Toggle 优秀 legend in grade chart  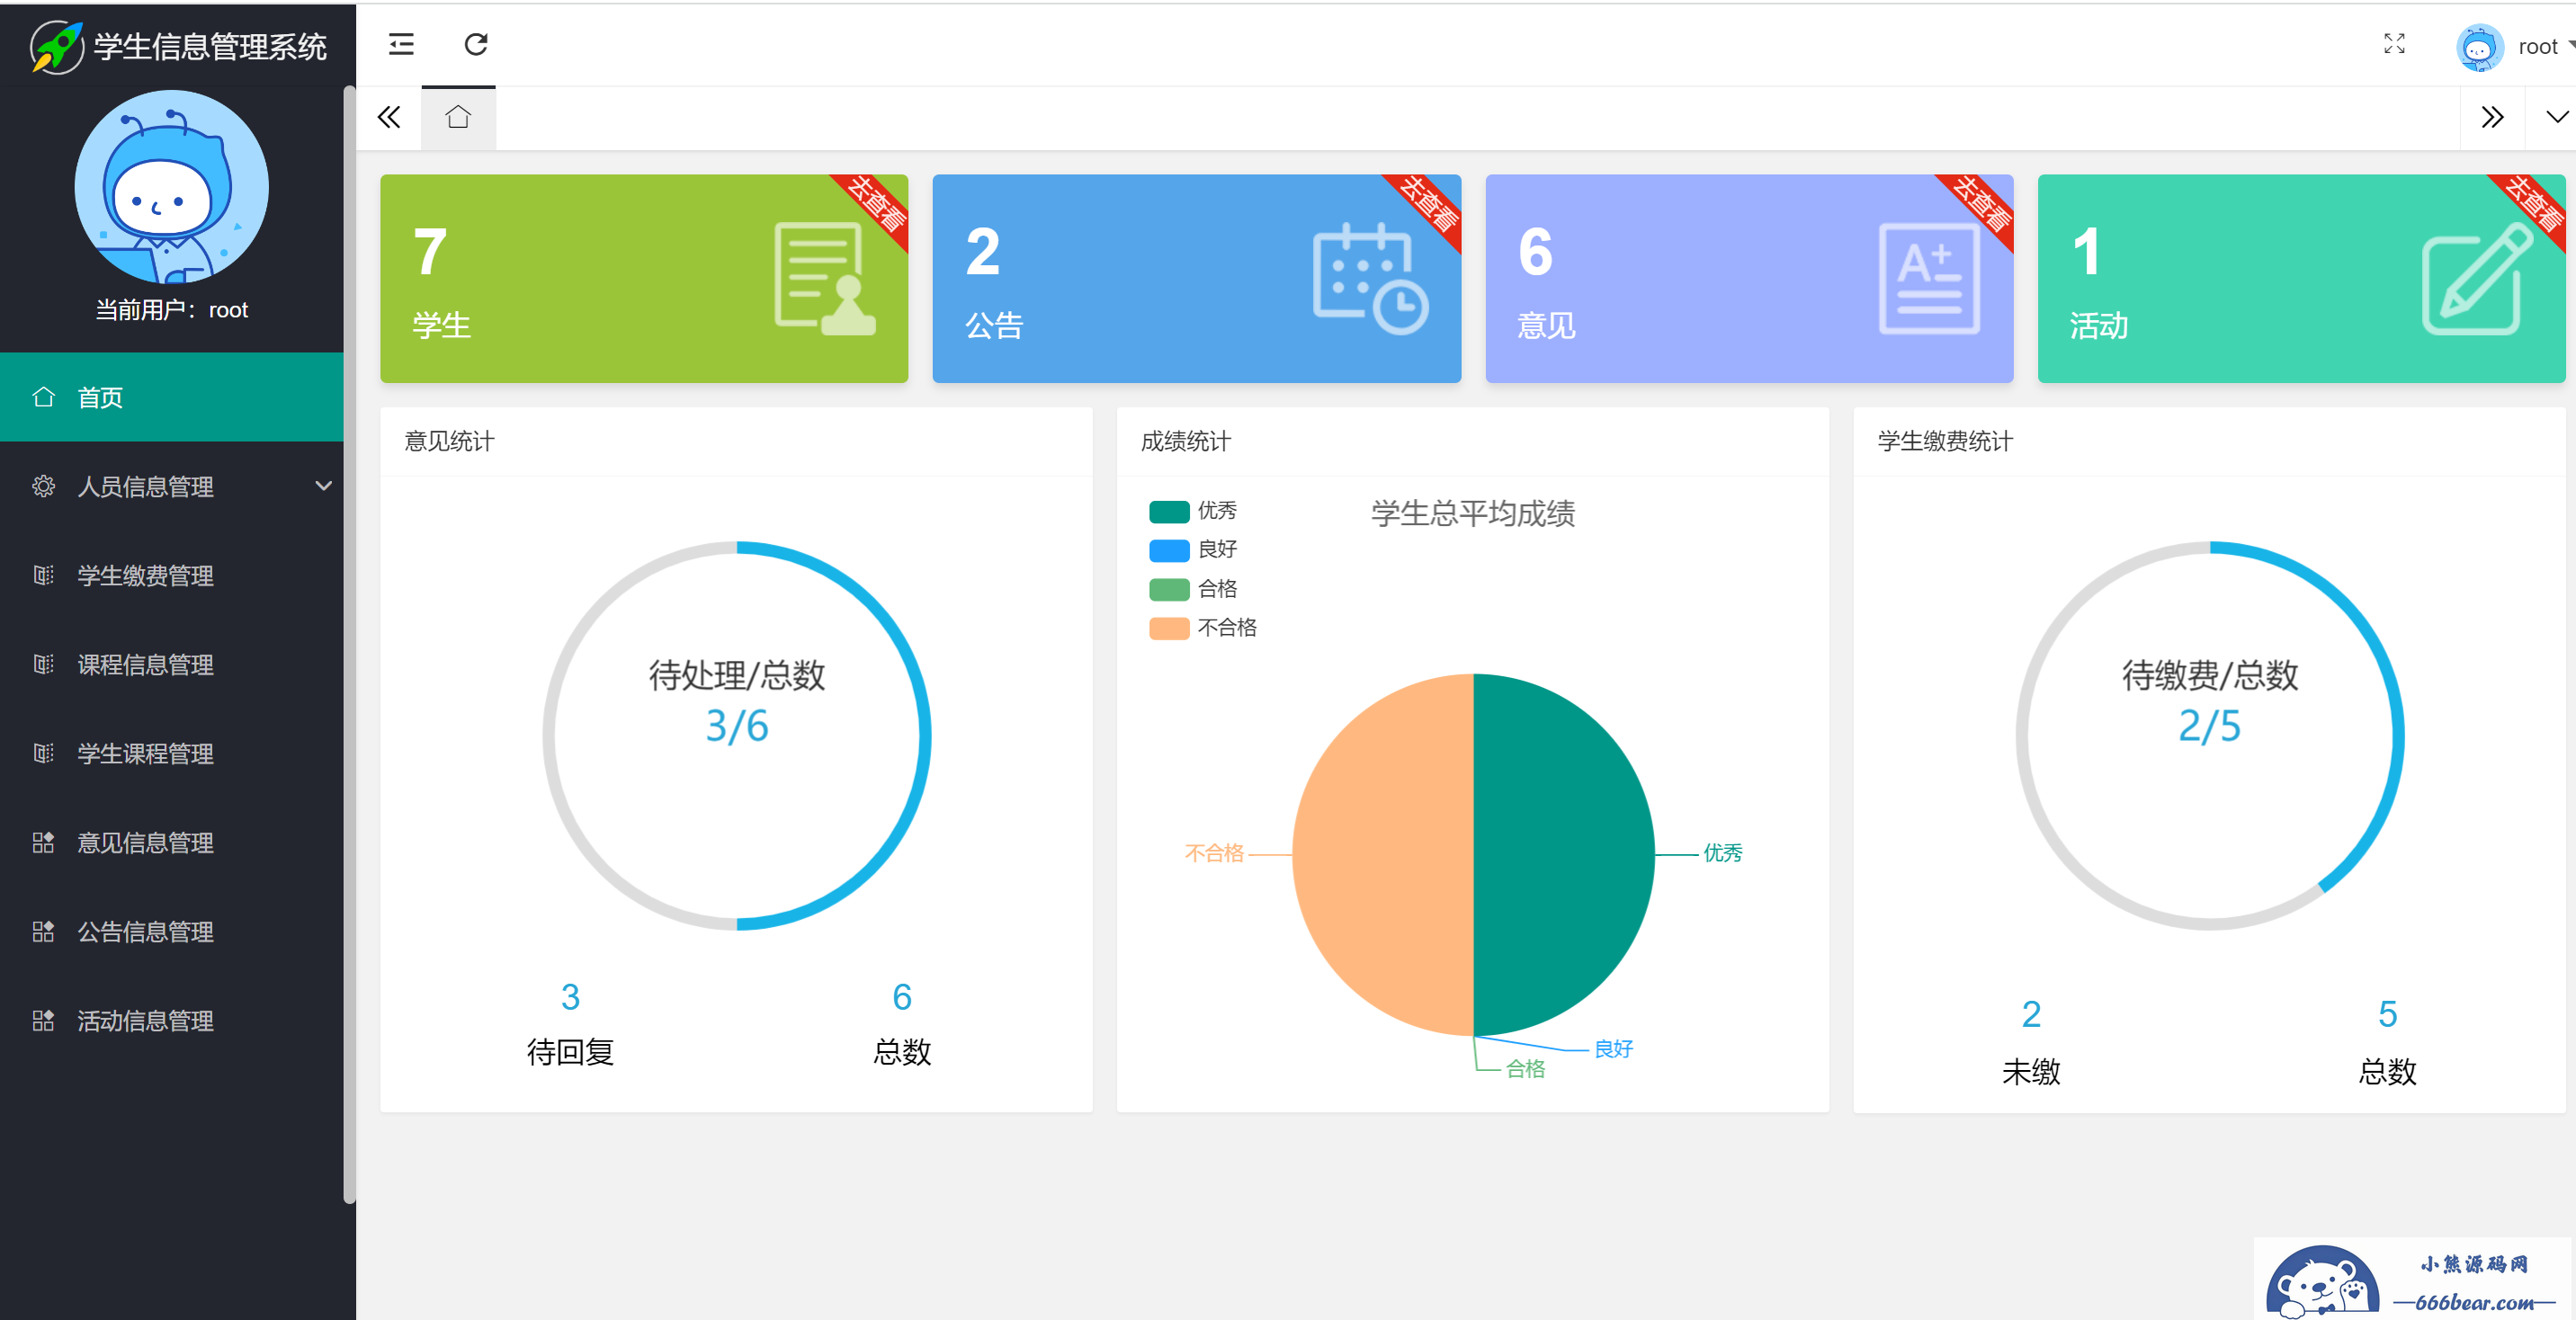click(1193, 511)
